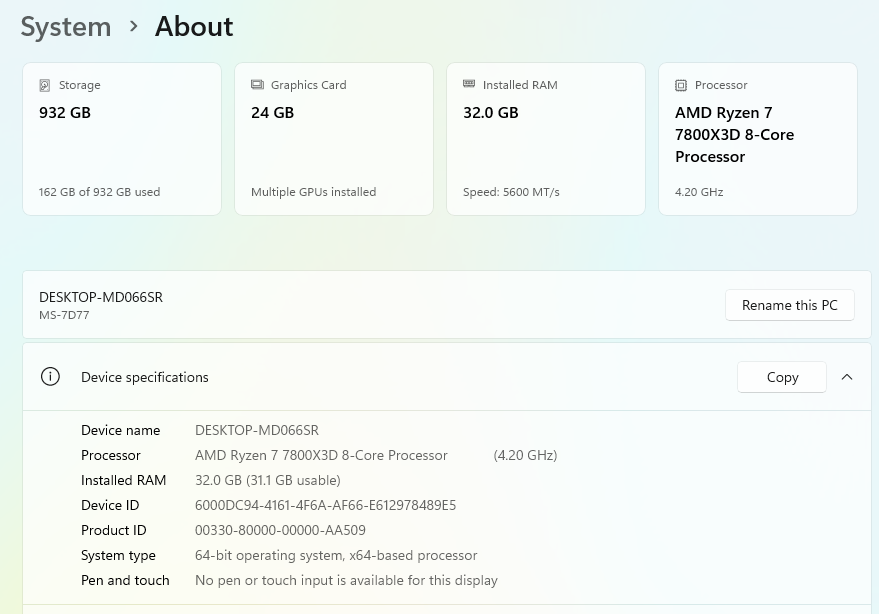The height and width of the screenshot is (614, 879).
Task: Collapse the Device specifications section
Action: tap(847, 377)
